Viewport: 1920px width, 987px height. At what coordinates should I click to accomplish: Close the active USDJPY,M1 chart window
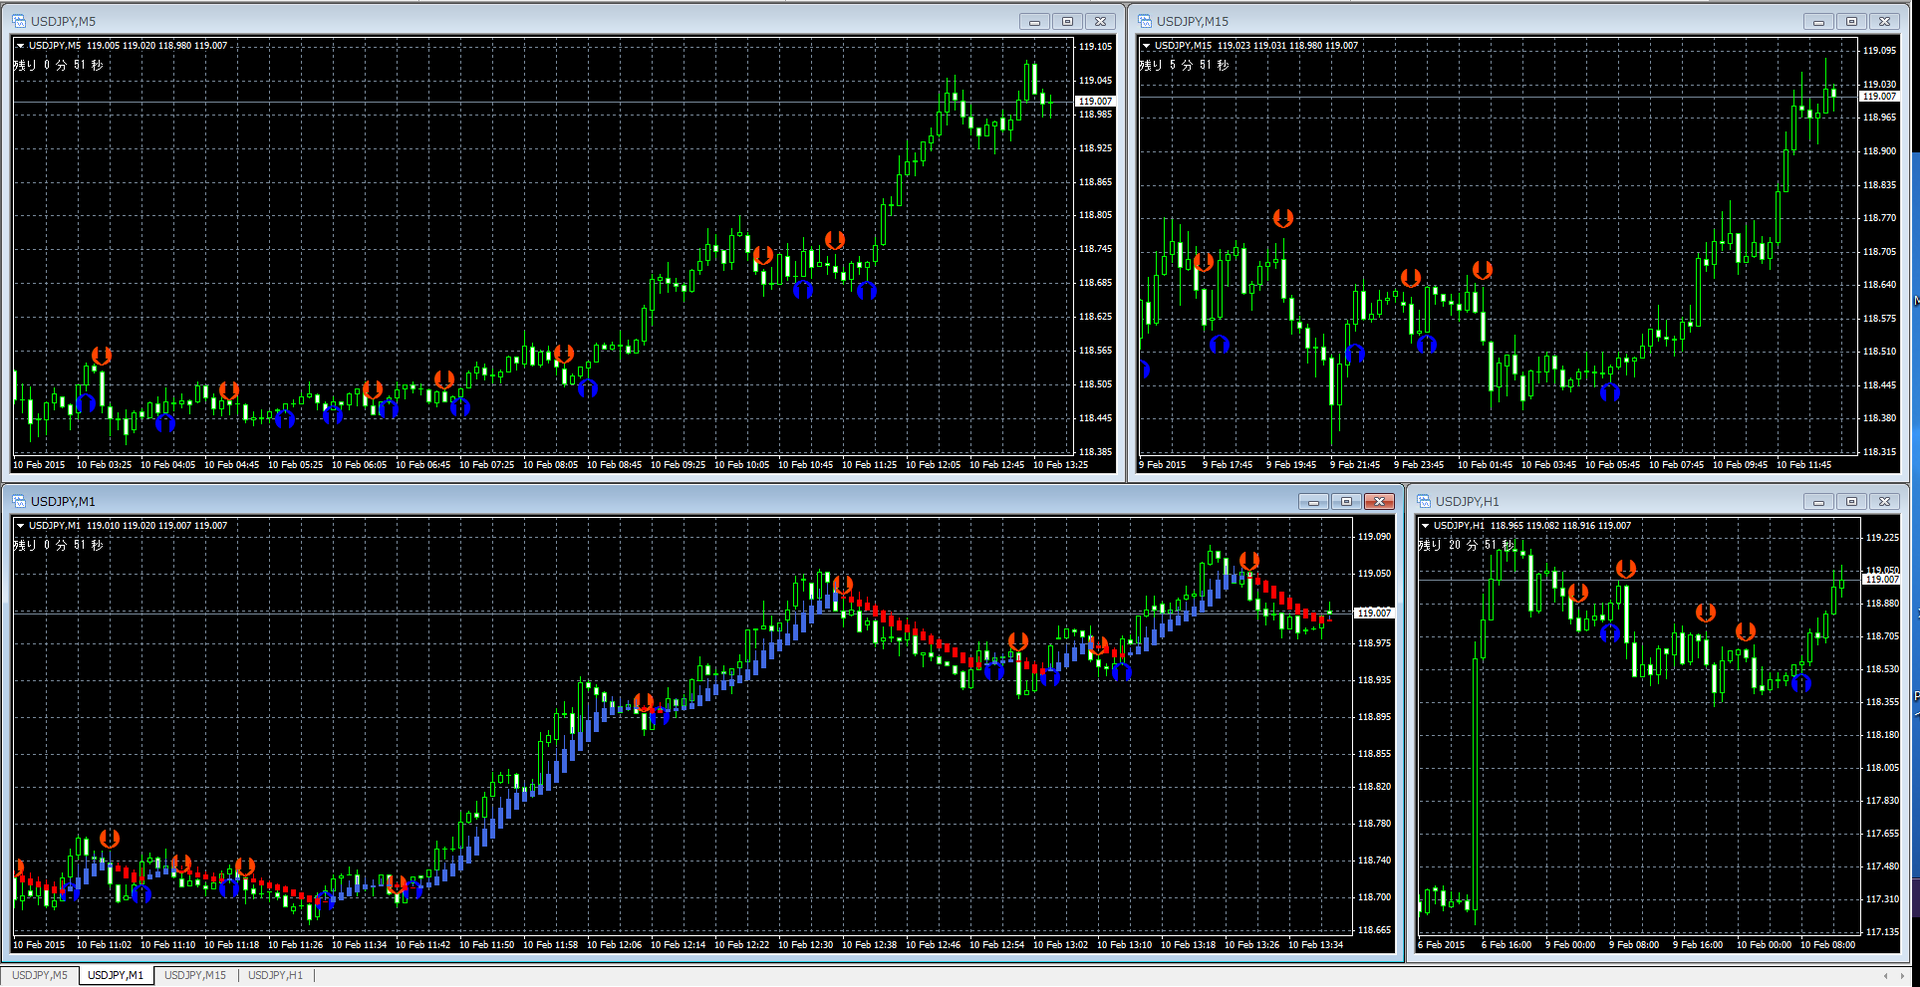pyautogui.click(x=1379, y=501)
